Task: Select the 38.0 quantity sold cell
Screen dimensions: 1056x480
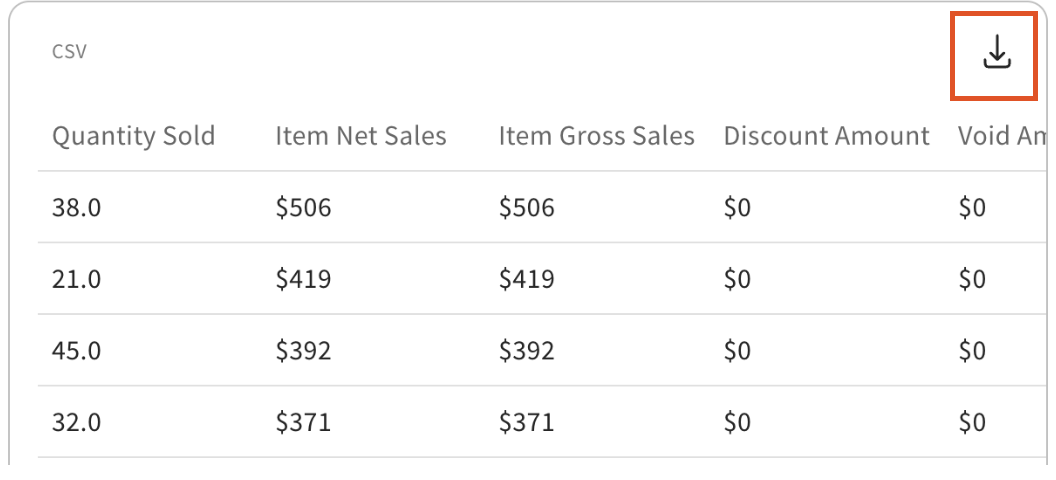Action: pyautogui.click(x=77, y=207)
